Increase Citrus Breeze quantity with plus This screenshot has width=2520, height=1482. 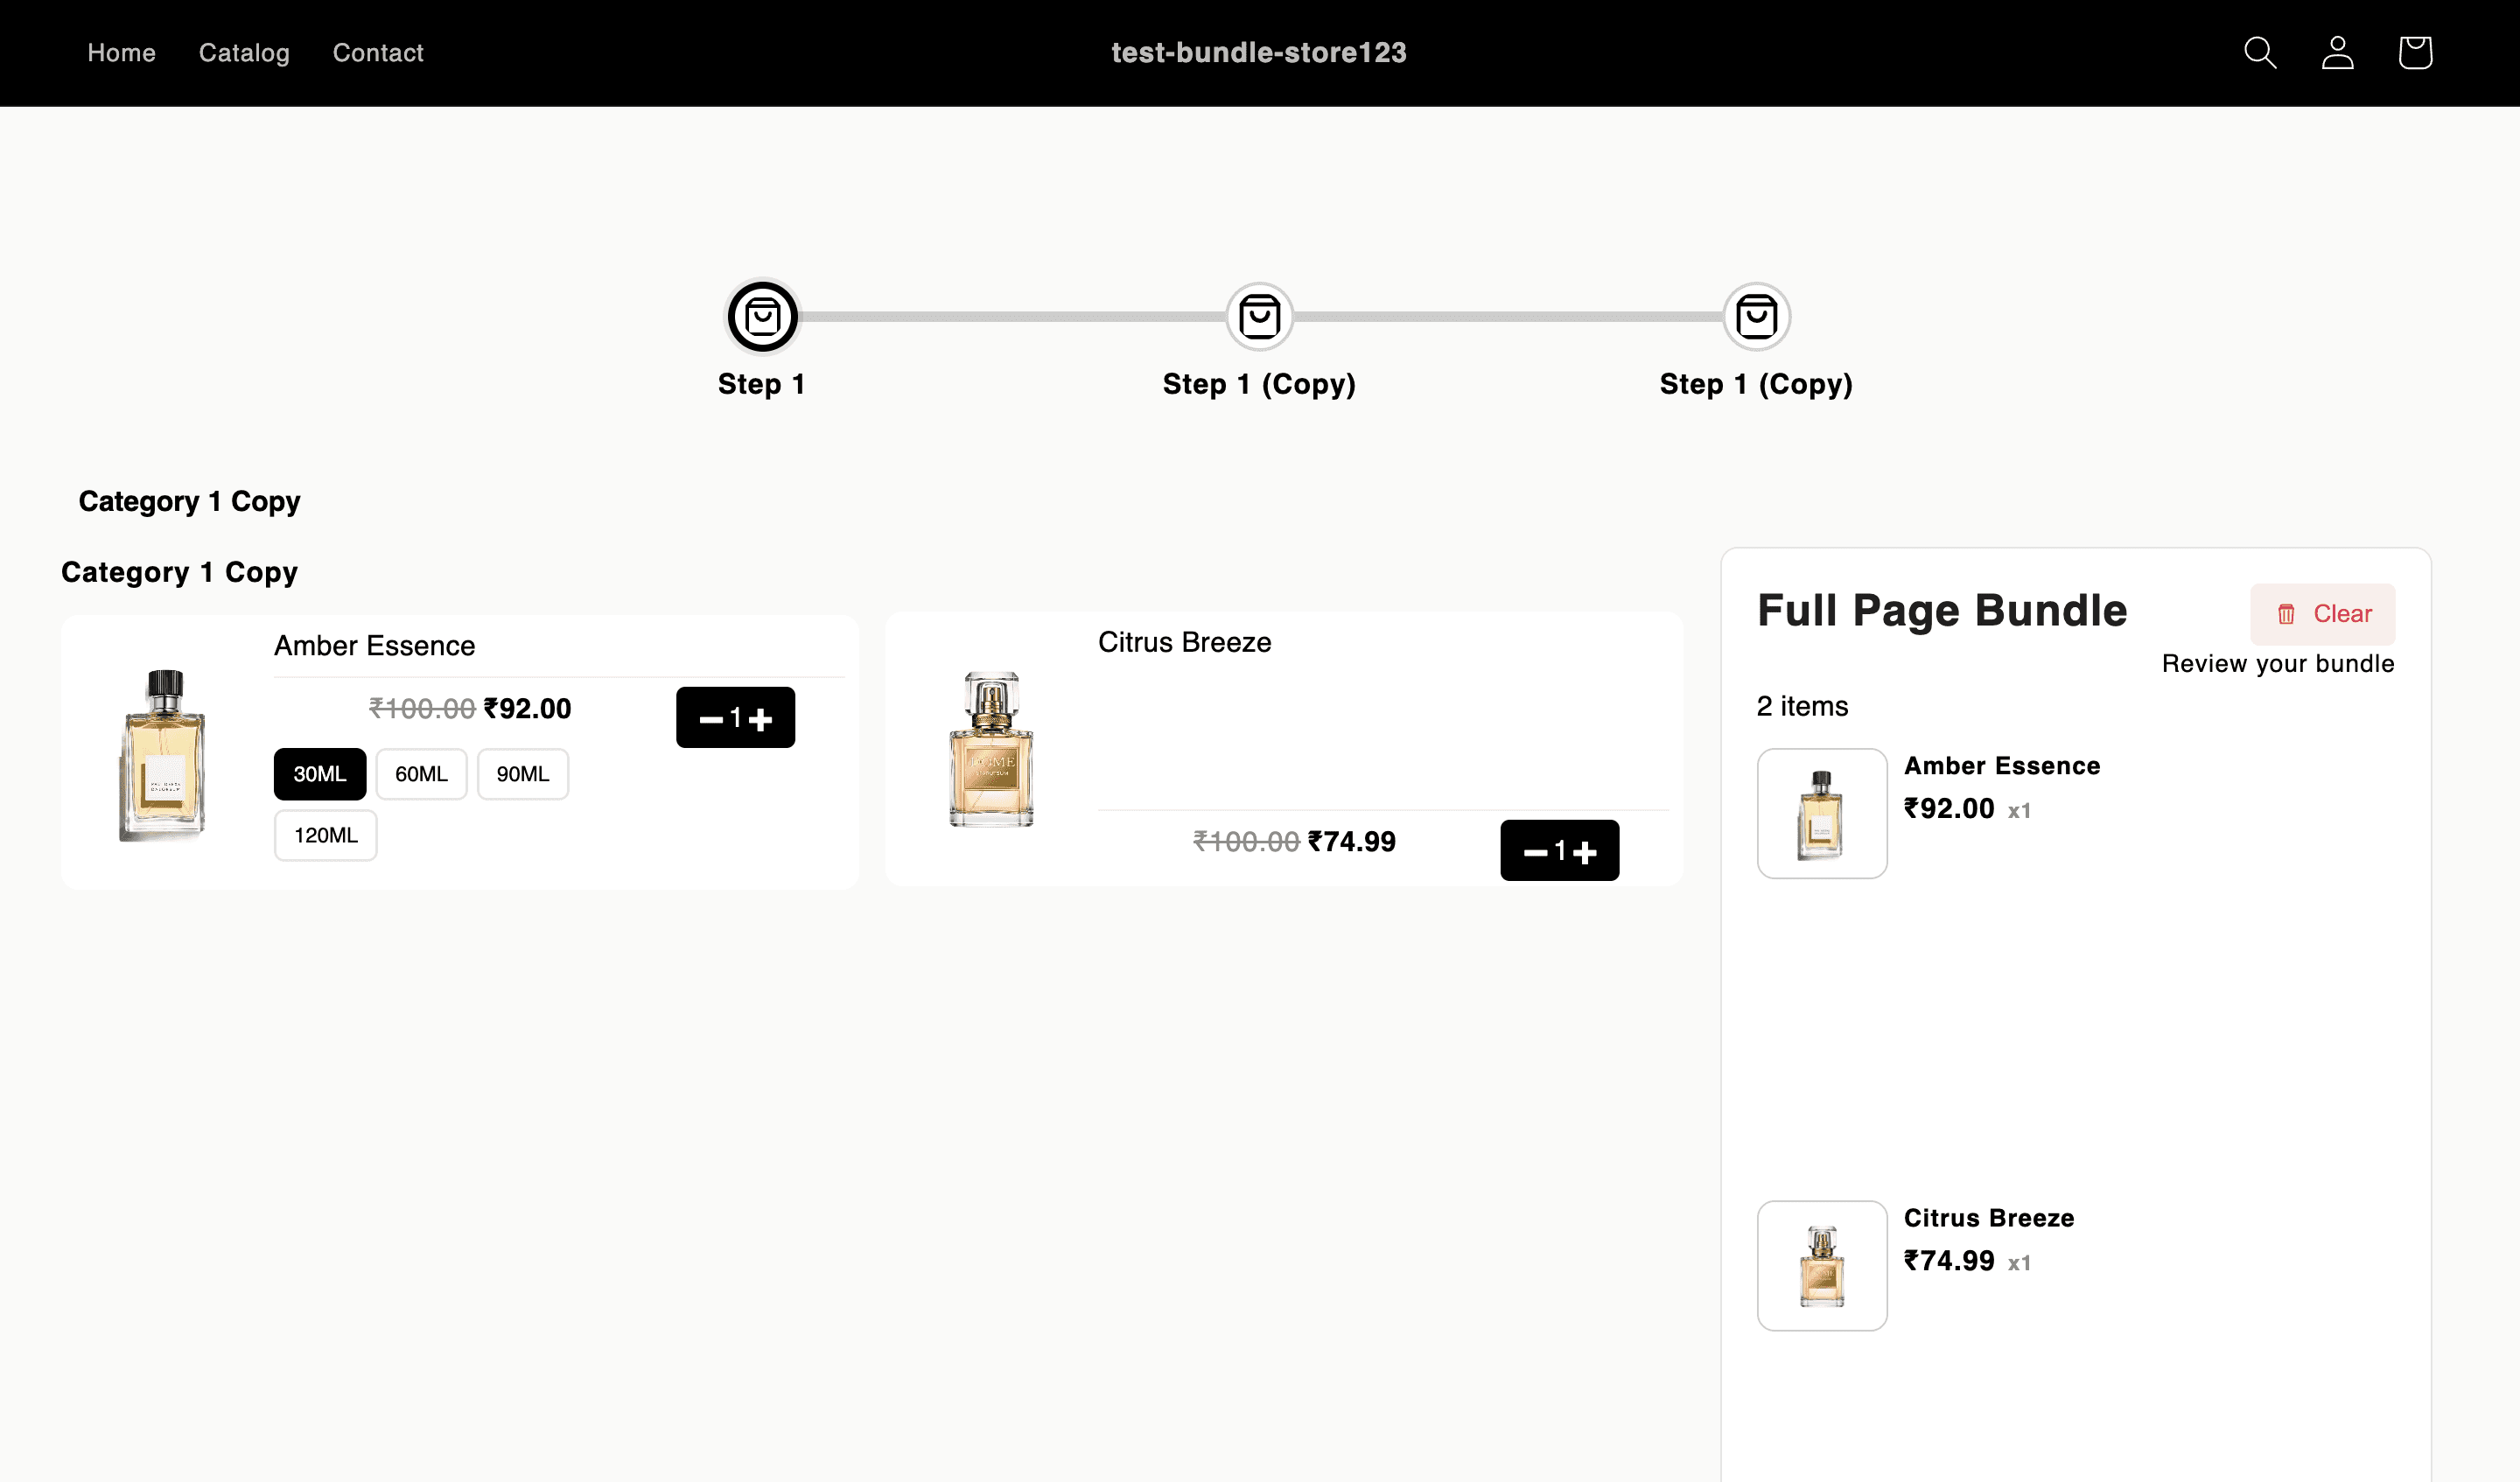tap(1585, 852)
